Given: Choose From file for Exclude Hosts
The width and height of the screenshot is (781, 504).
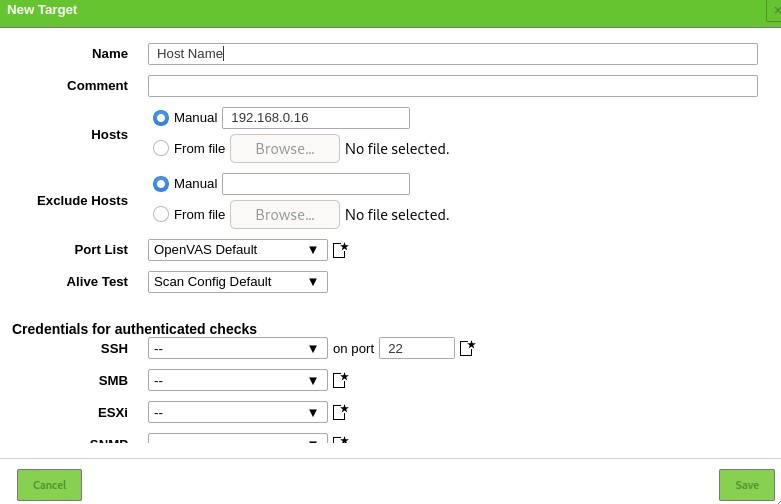Looking at the screenshot, I should click(x=160, y=214).
